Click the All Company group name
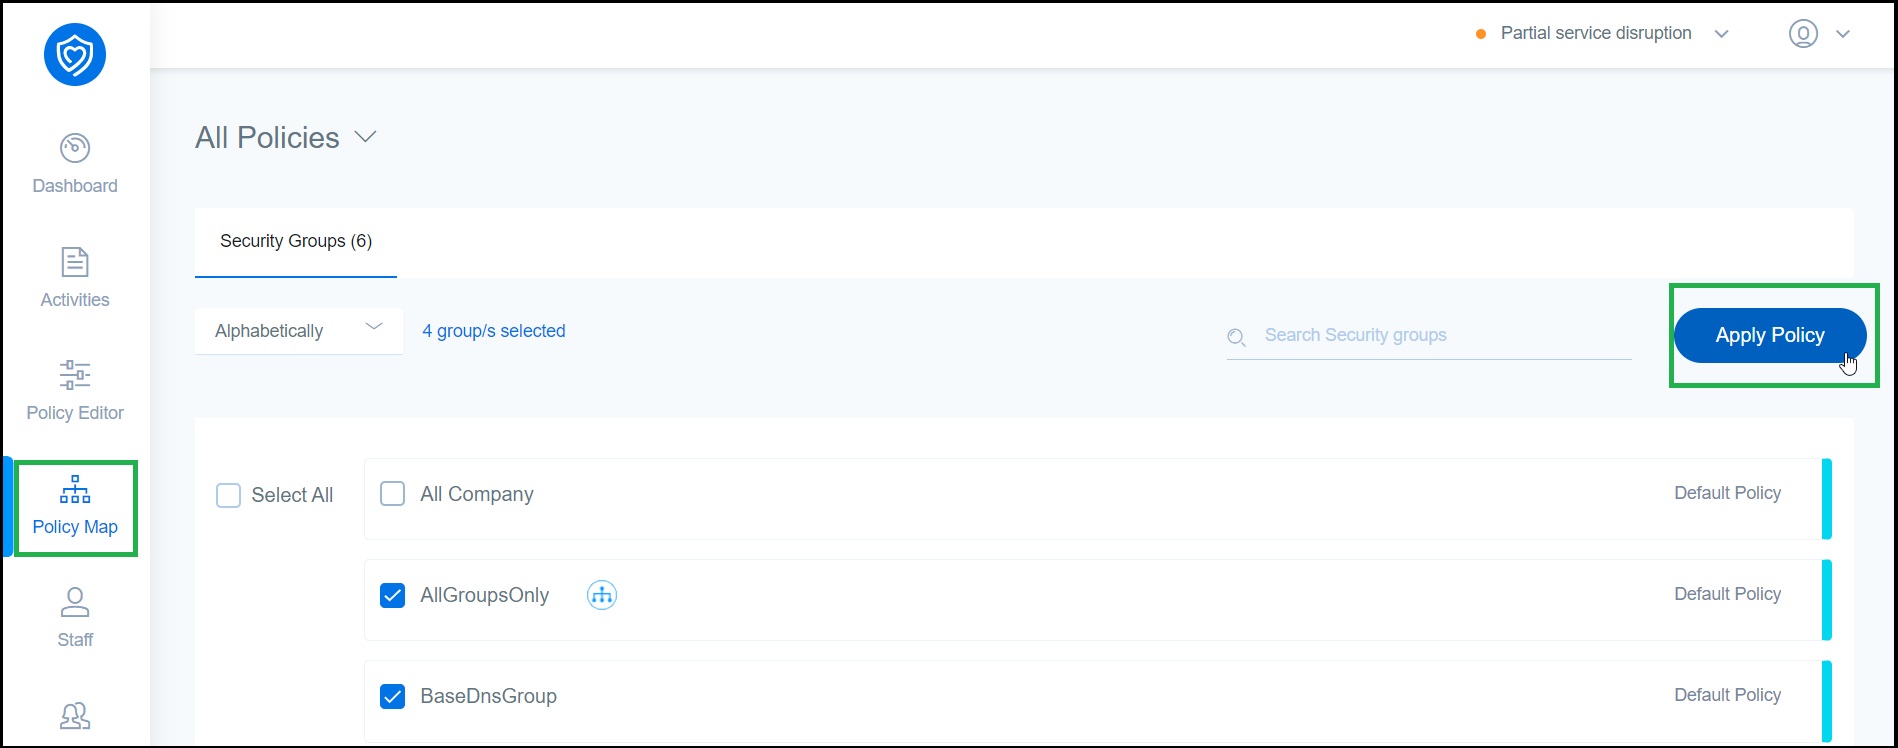This screenshot has height=748, width=1898. click(x=477, y=494)
